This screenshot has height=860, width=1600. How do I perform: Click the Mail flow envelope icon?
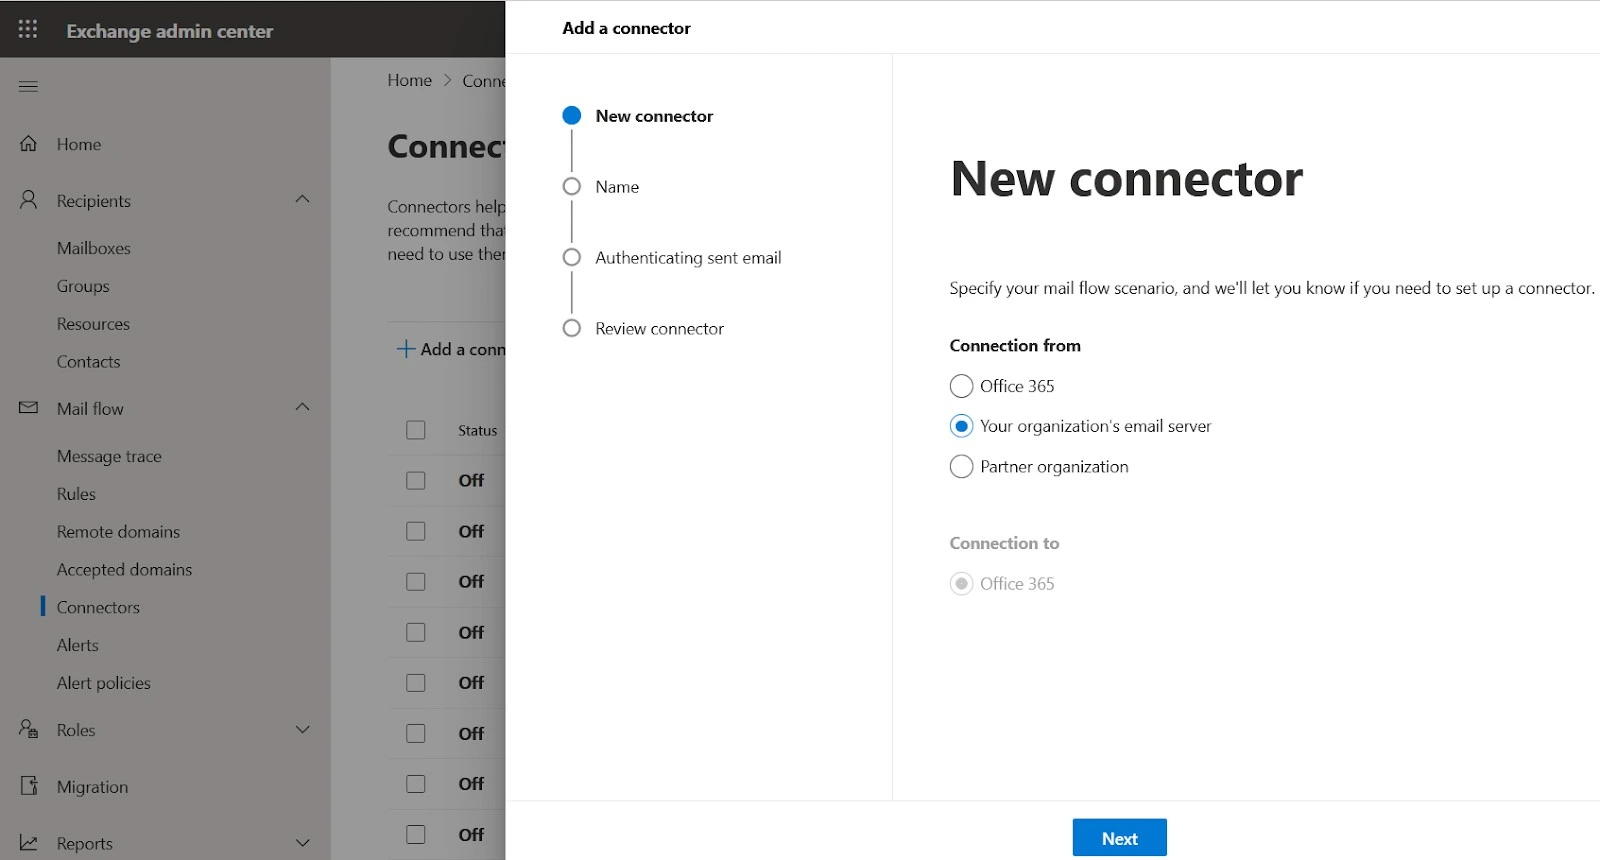click(28, 408)
